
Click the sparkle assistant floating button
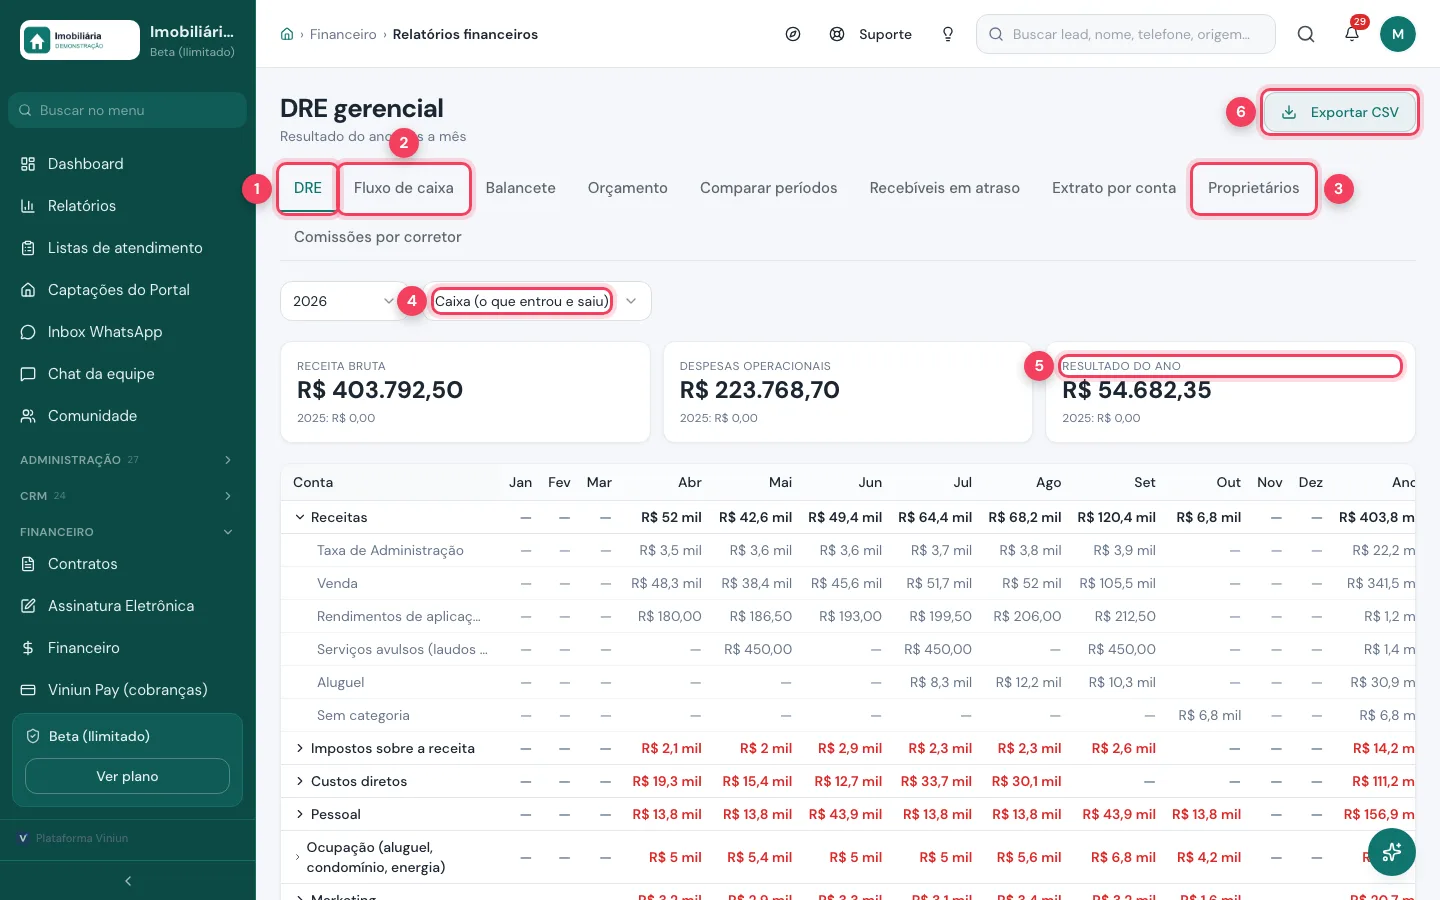click(x=1392, y=852)
